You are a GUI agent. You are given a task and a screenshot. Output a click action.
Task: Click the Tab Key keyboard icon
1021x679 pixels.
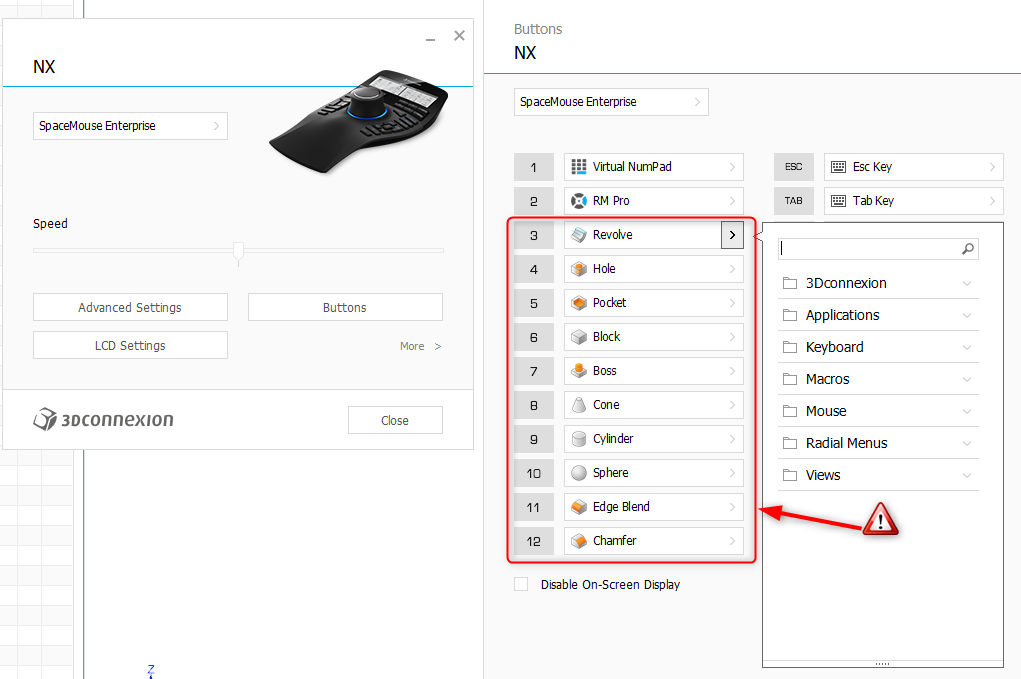click(x=839, y=201)
